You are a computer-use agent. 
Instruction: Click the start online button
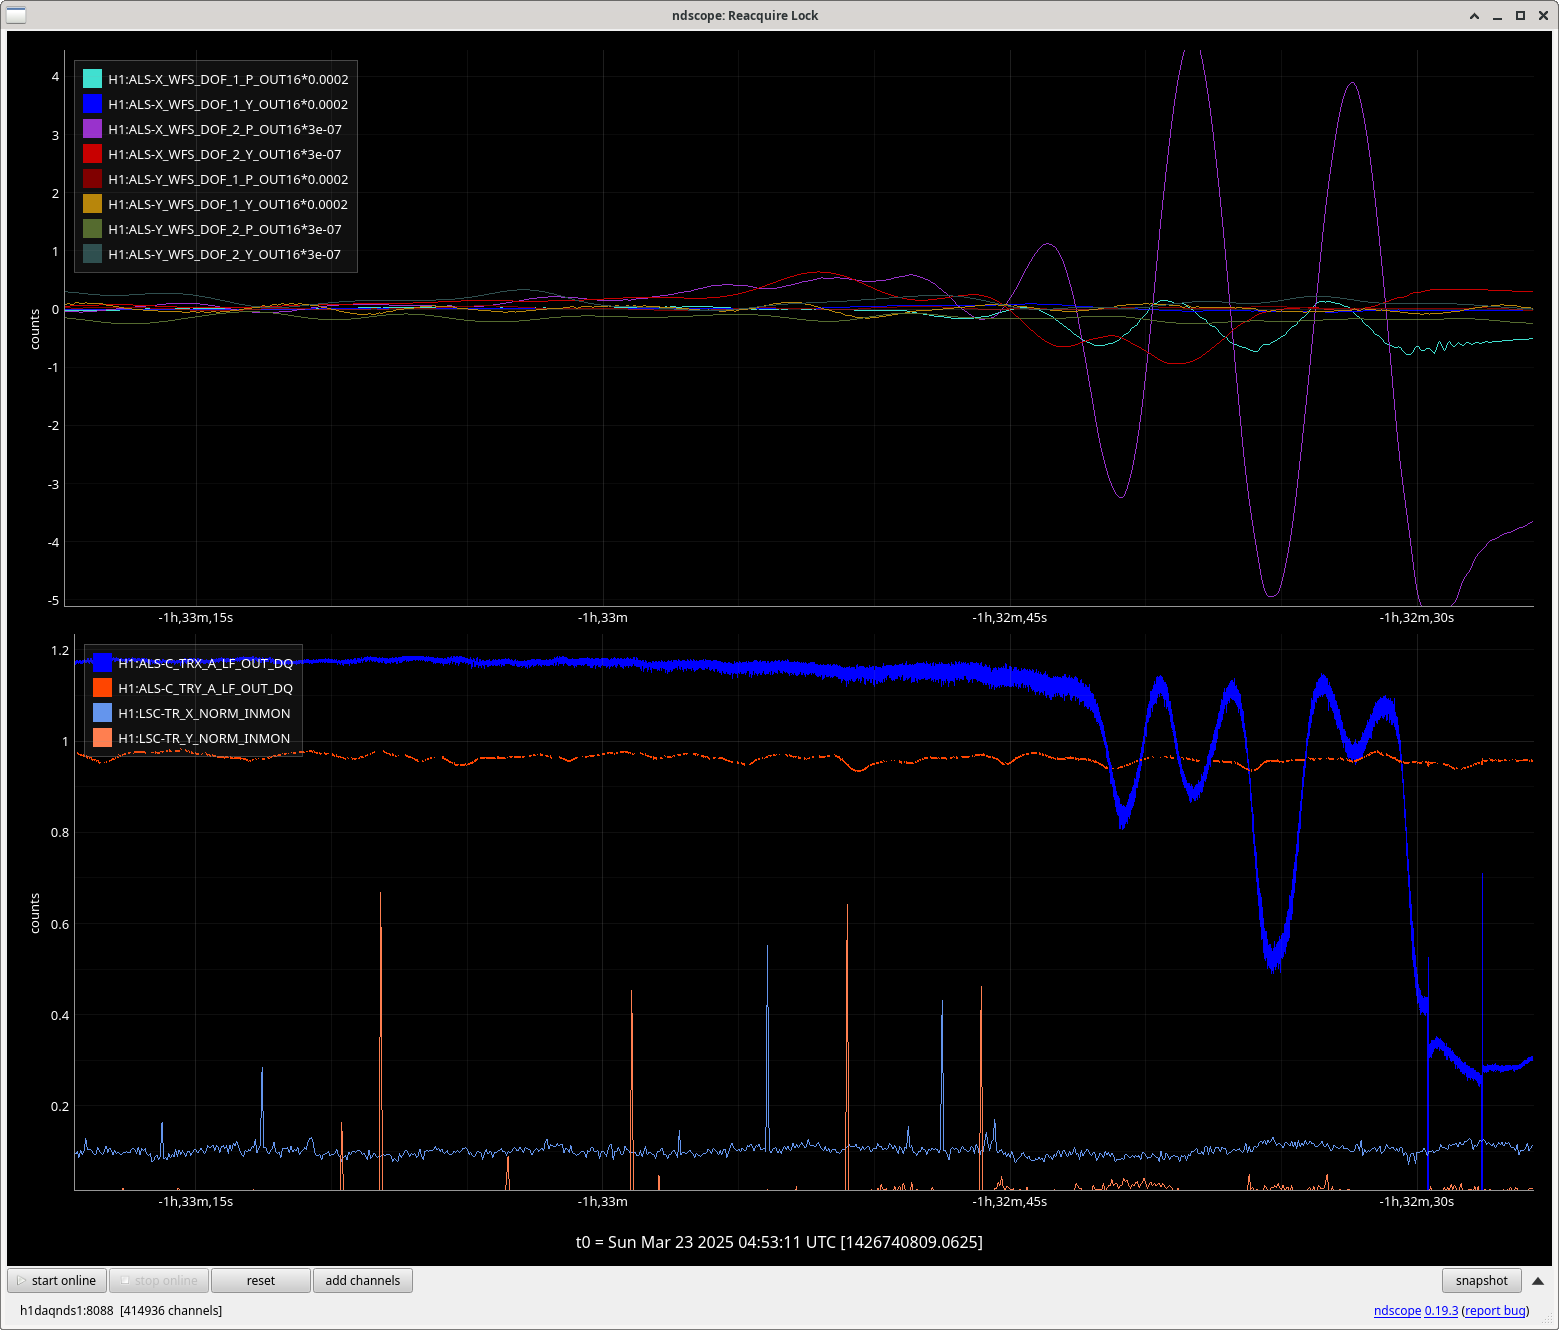coord(57,1280)
